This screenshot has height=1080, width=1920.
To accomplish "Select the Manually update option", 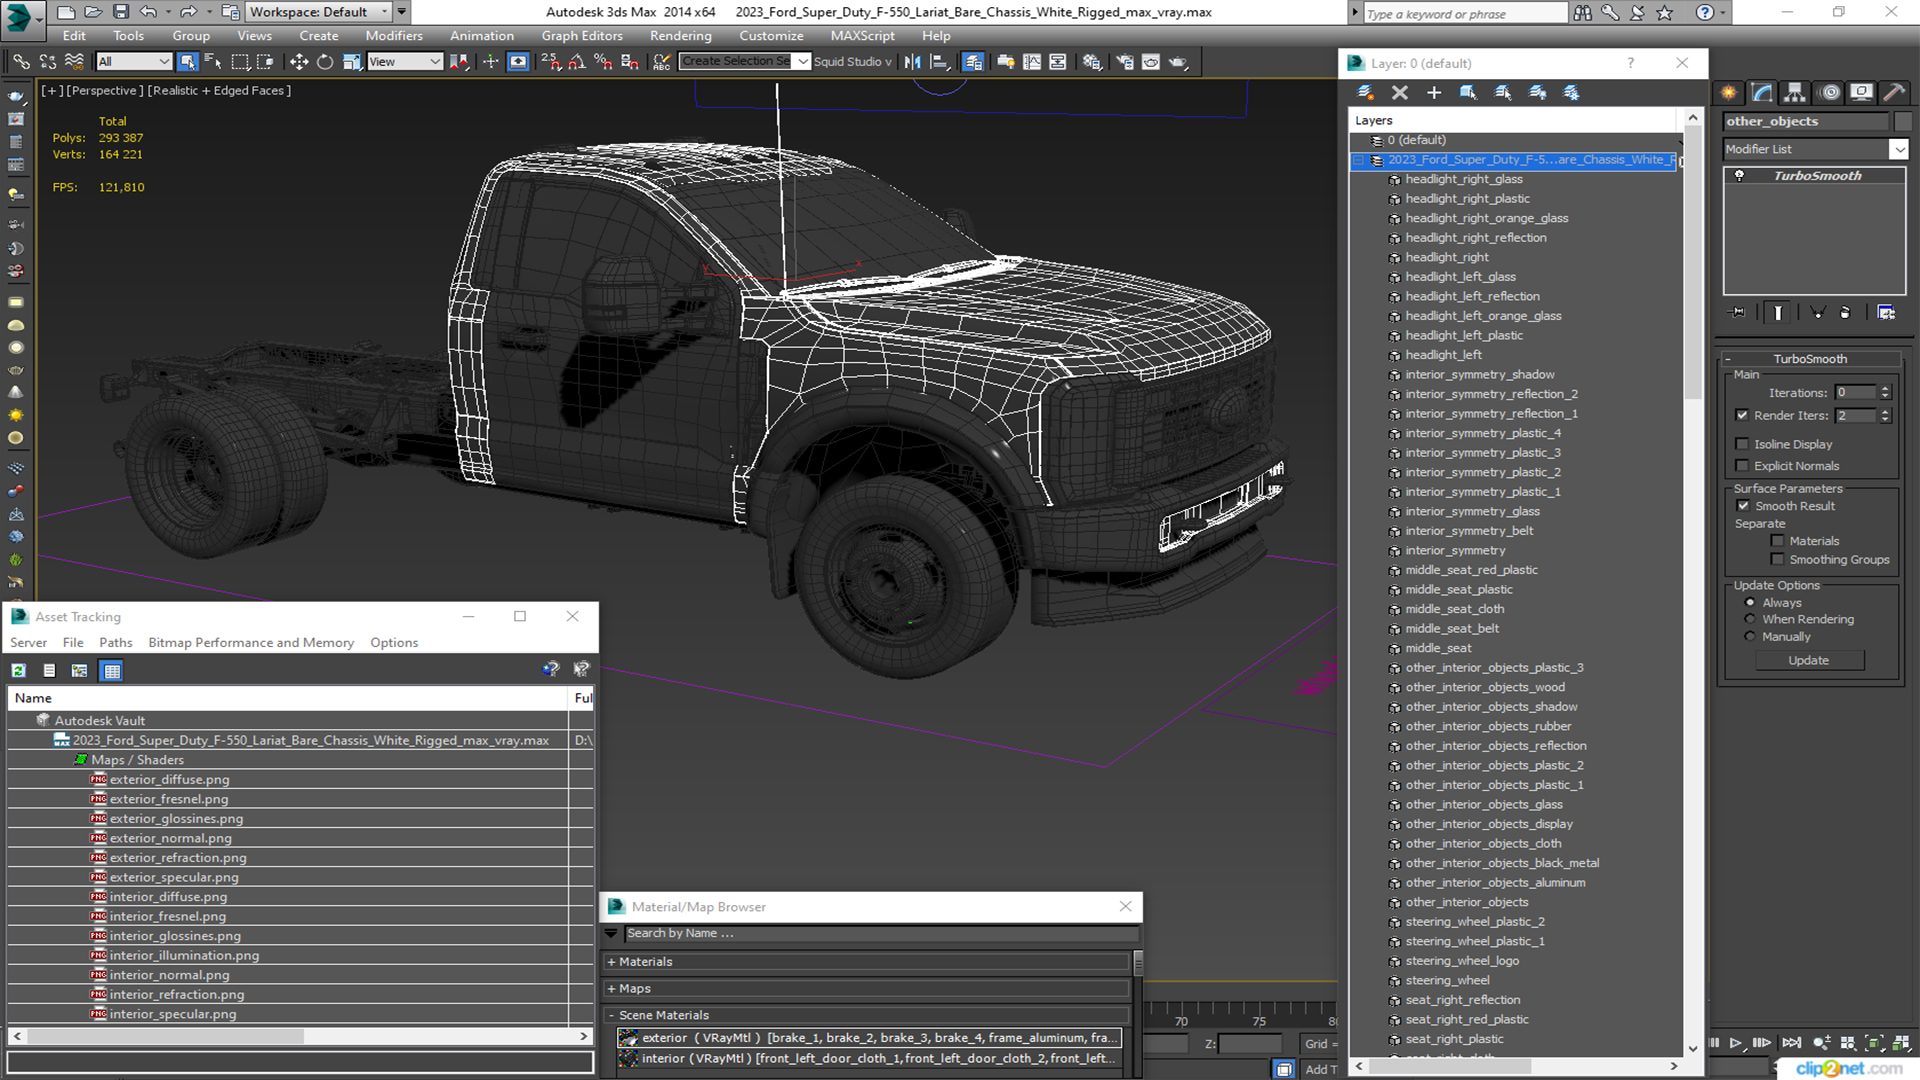I will click(1750, 637).
